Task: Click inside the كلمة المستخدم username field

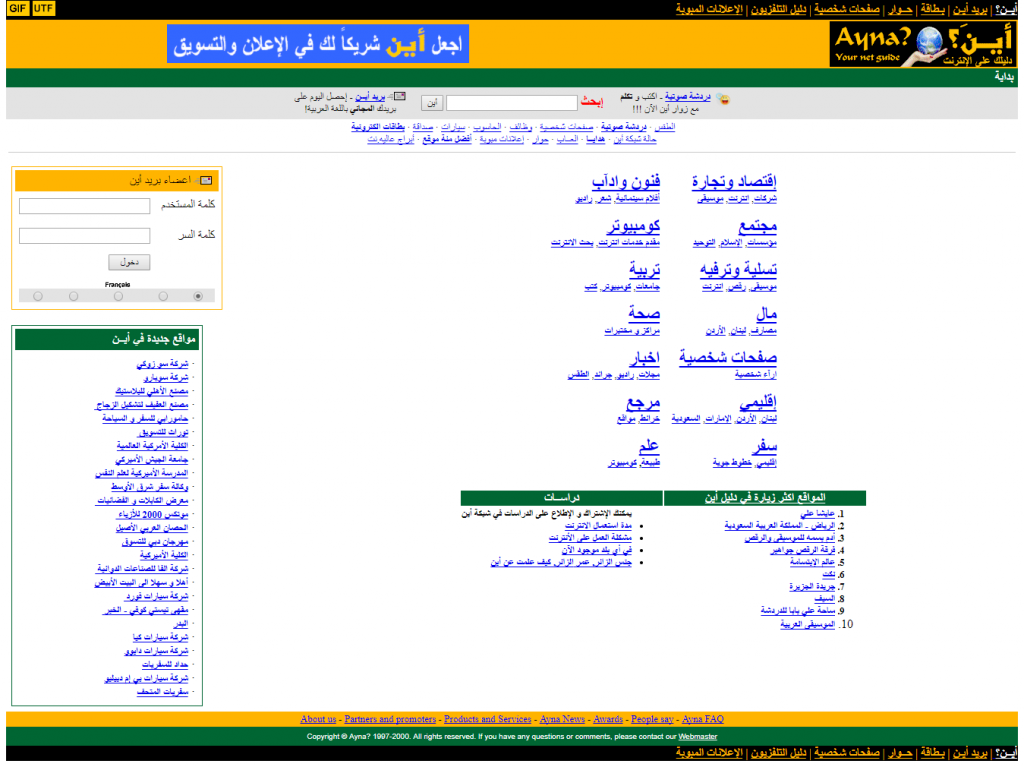Action: click(x=84, y=206)
